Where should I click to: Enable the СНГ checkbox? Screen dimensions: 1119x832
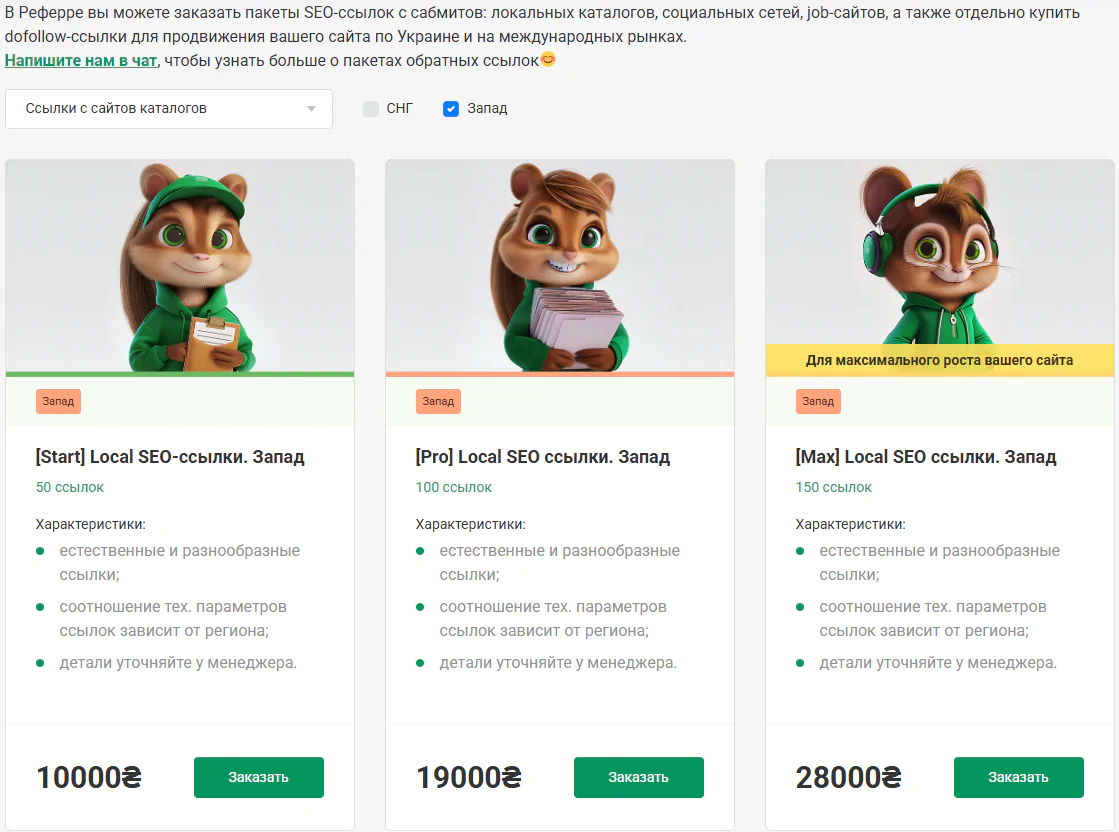point(371,109)
